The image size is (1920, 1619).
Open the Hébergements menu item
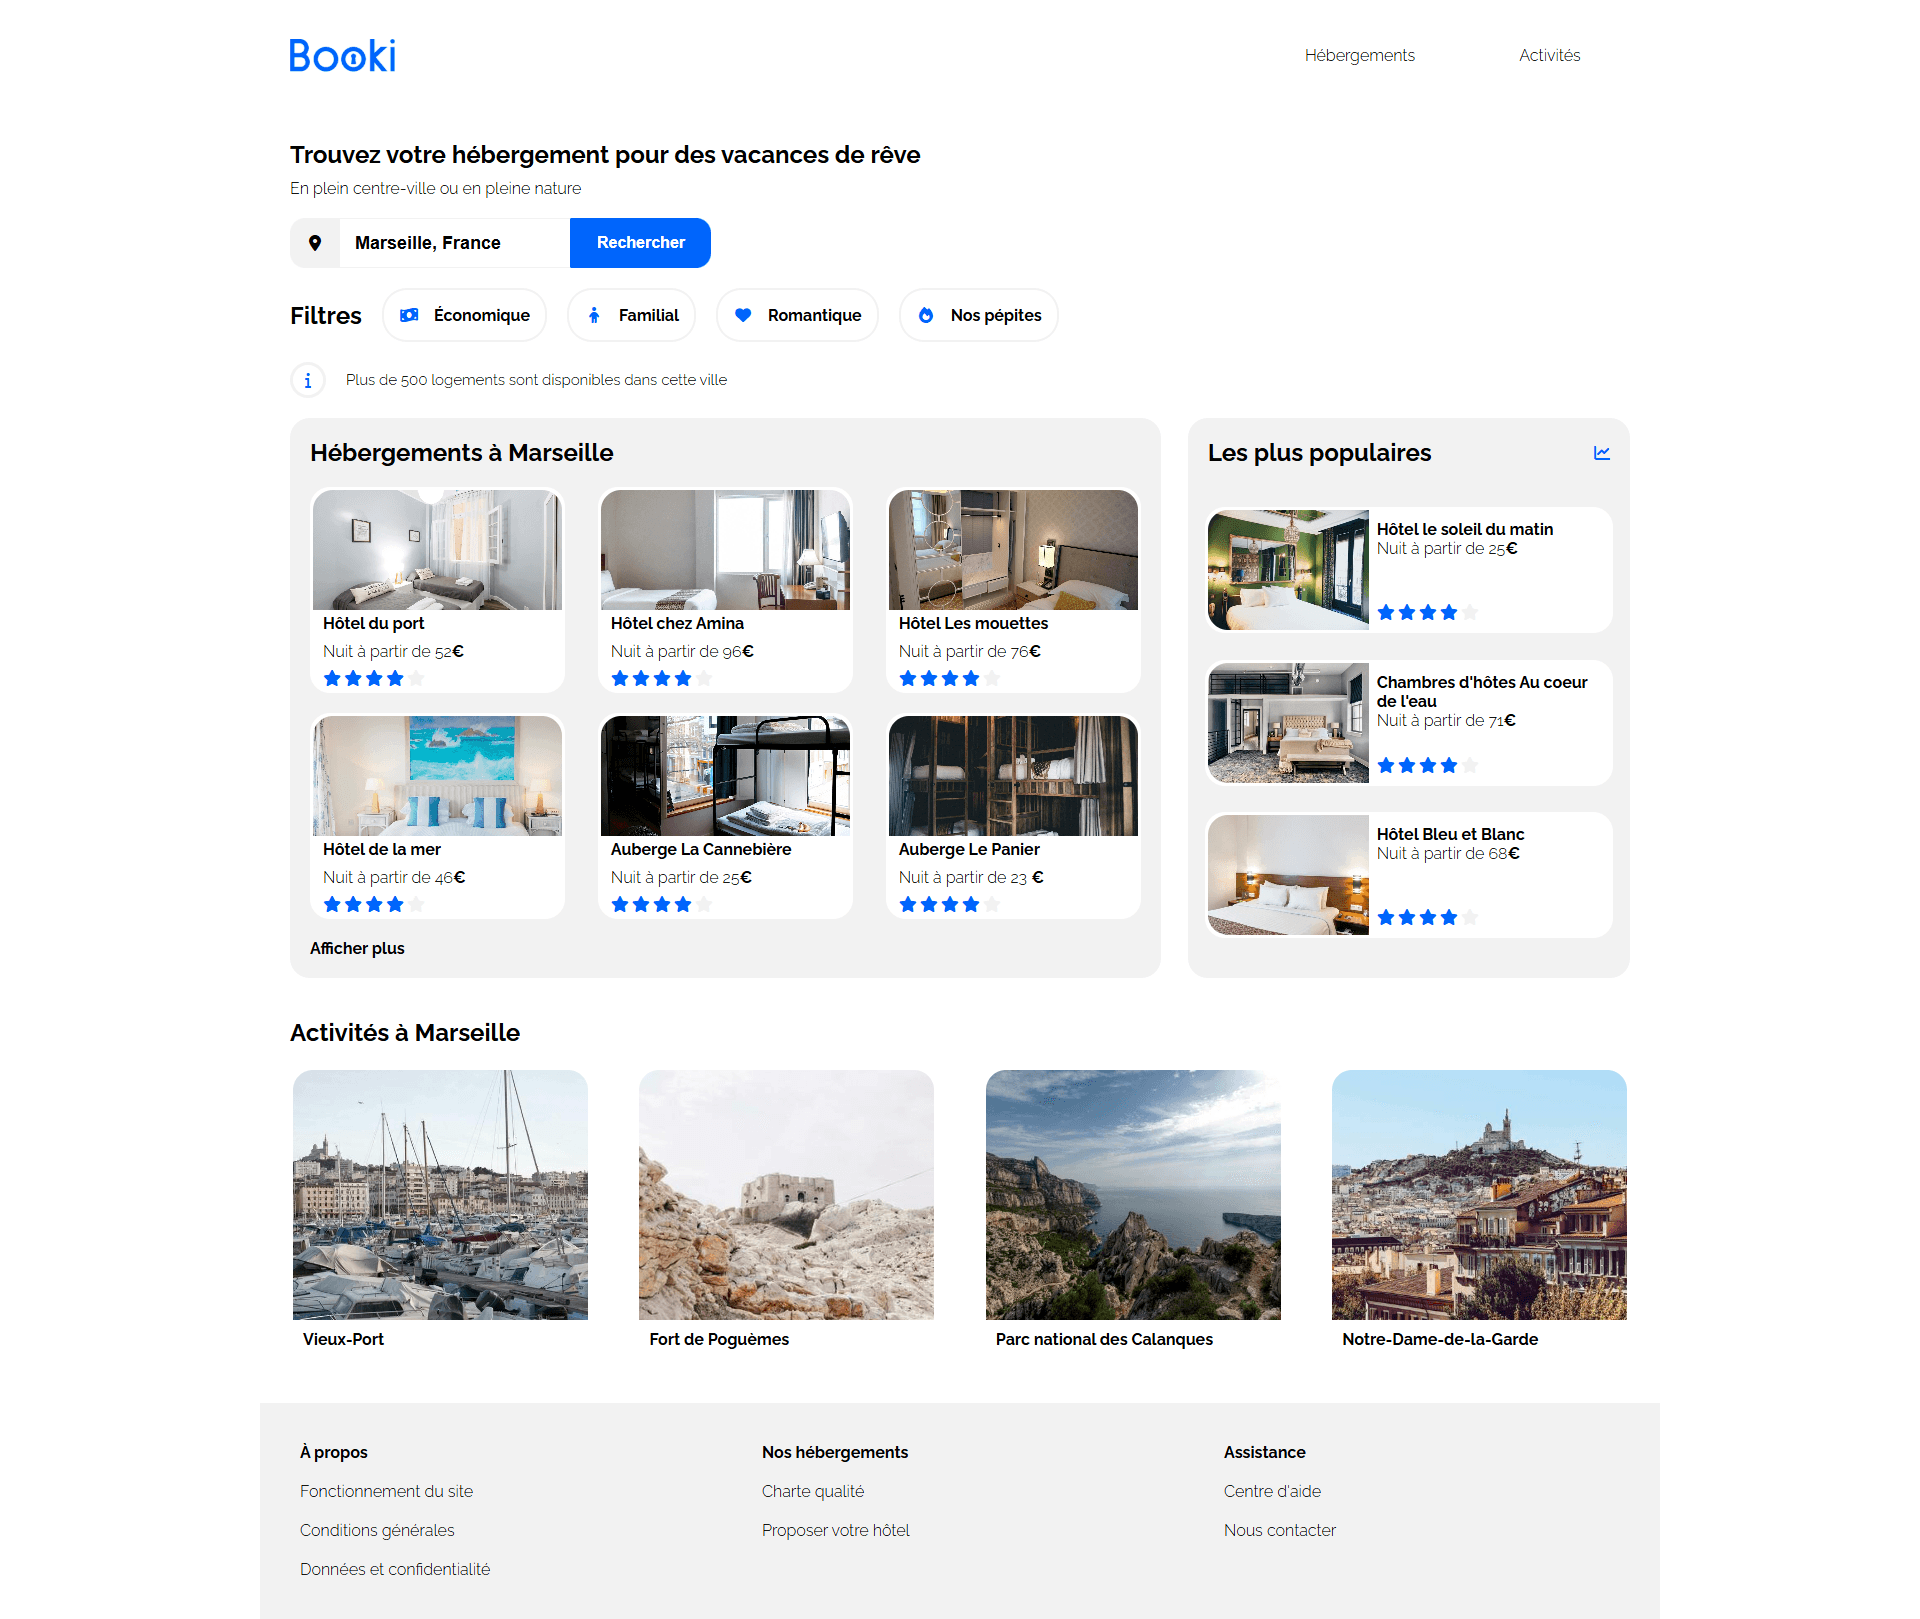pyautogui.click(x=1359, y=55)
